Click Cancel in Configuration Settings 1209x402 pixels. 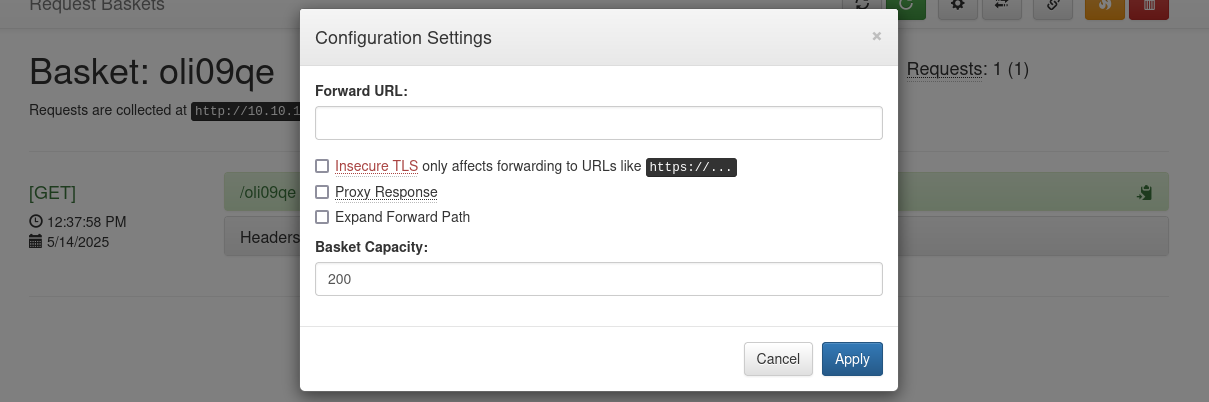(778, 359)
